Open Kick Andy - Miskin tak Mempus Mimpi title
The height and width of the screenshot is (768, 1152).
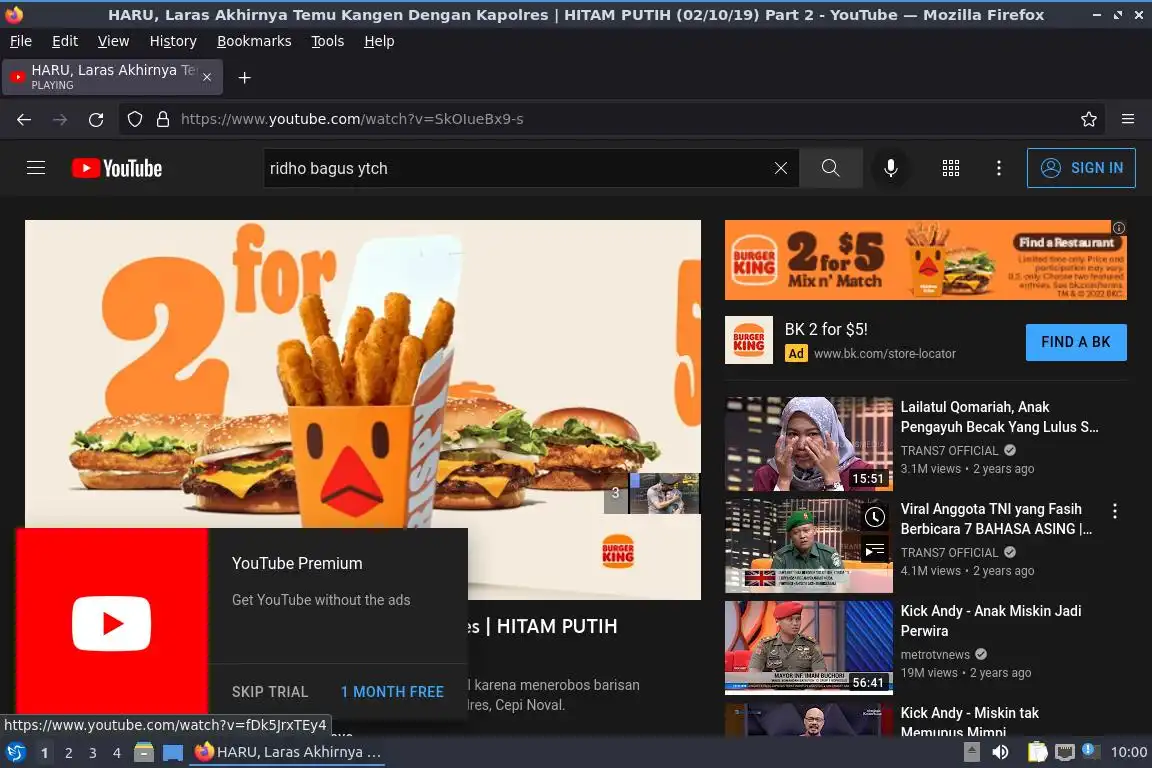coord(970,722)
